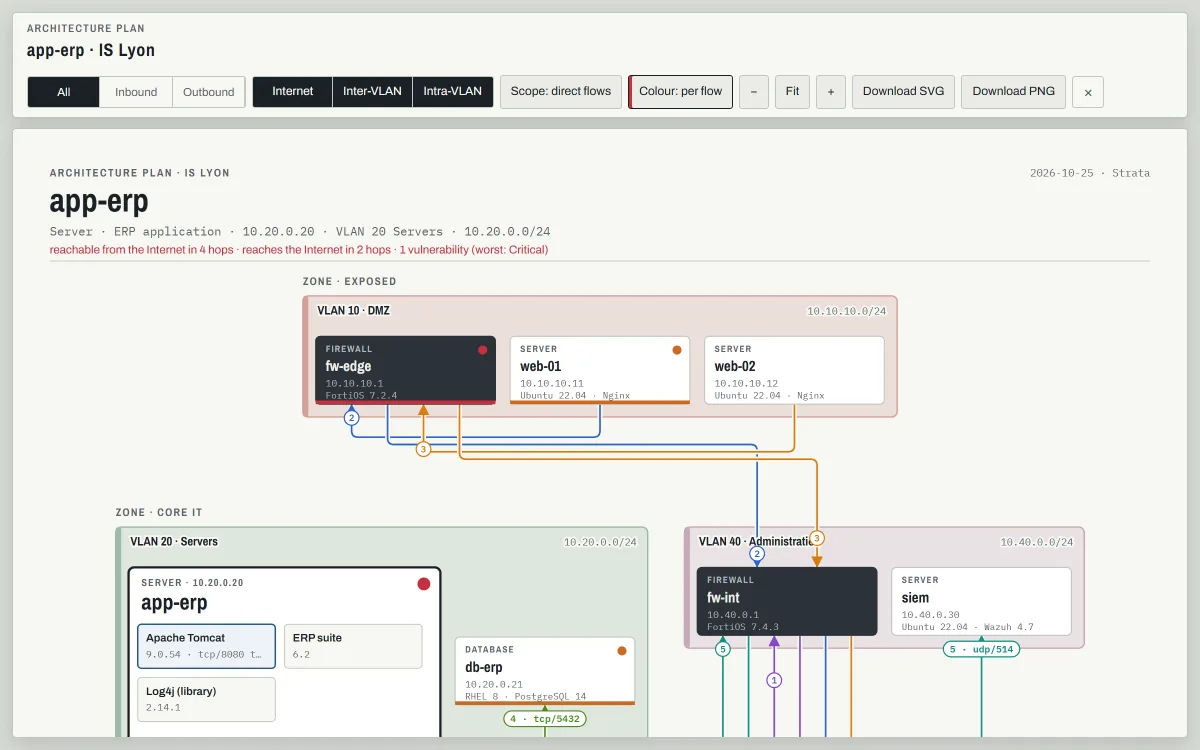Screen dimensions: 1200x750
Task: Select the All direction filter
Action: (64, 92)
